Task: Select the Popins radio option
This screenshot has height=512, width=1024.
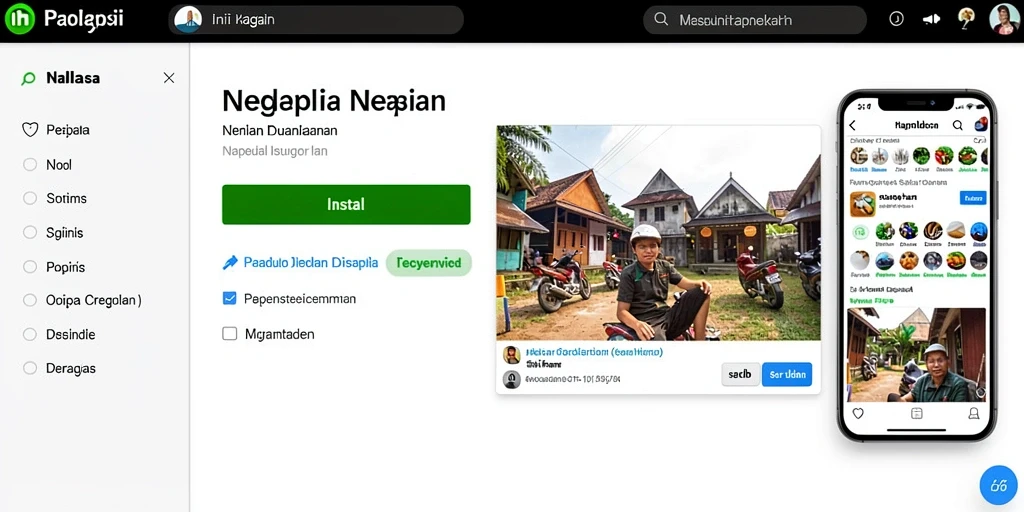Action: [30, 266]
